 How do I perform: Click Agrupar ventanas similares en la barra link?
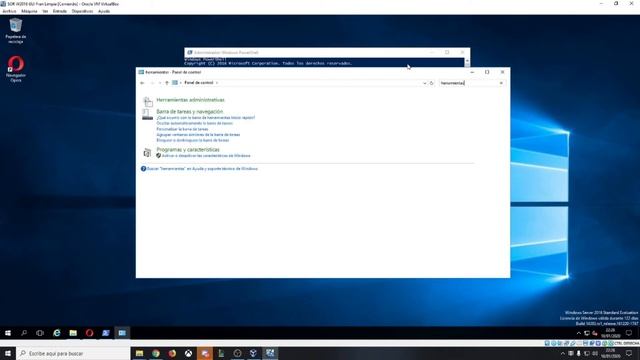point(198,135)
